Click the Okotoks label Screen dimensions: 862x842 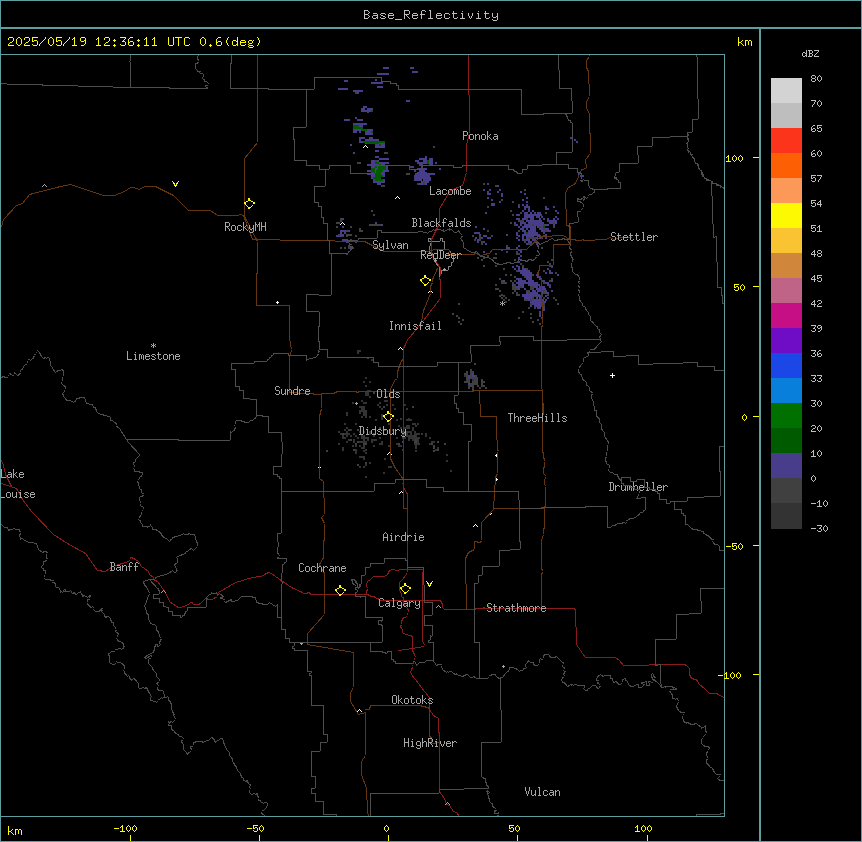tap(412, 700)
